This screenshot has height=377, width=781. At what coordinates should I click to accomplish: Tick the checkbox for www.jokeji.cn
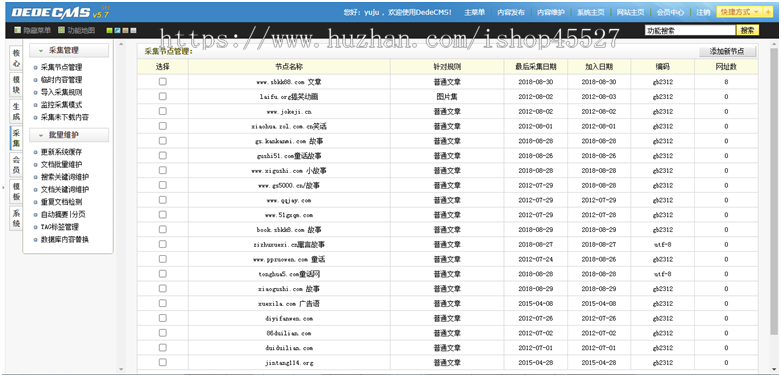(162, 111)
